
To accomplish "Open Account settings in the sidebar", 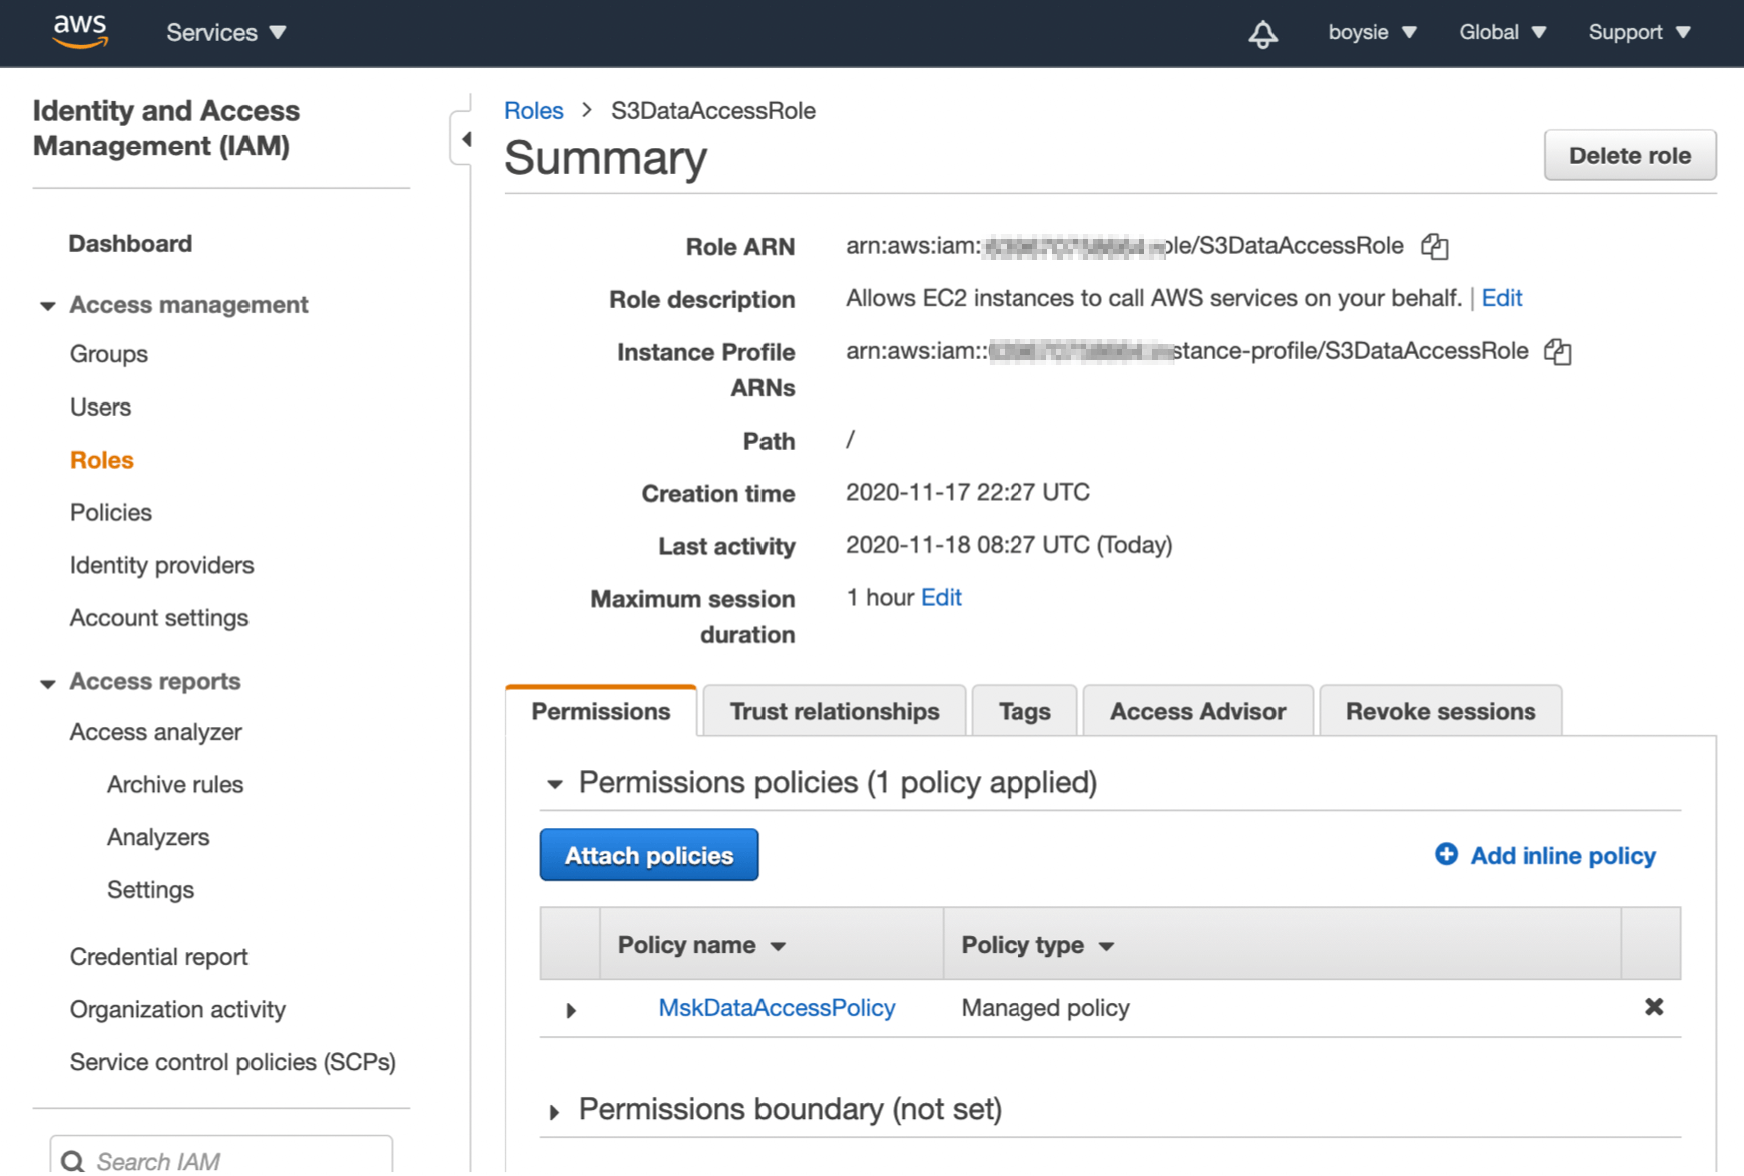I will (x=159, y=618).
